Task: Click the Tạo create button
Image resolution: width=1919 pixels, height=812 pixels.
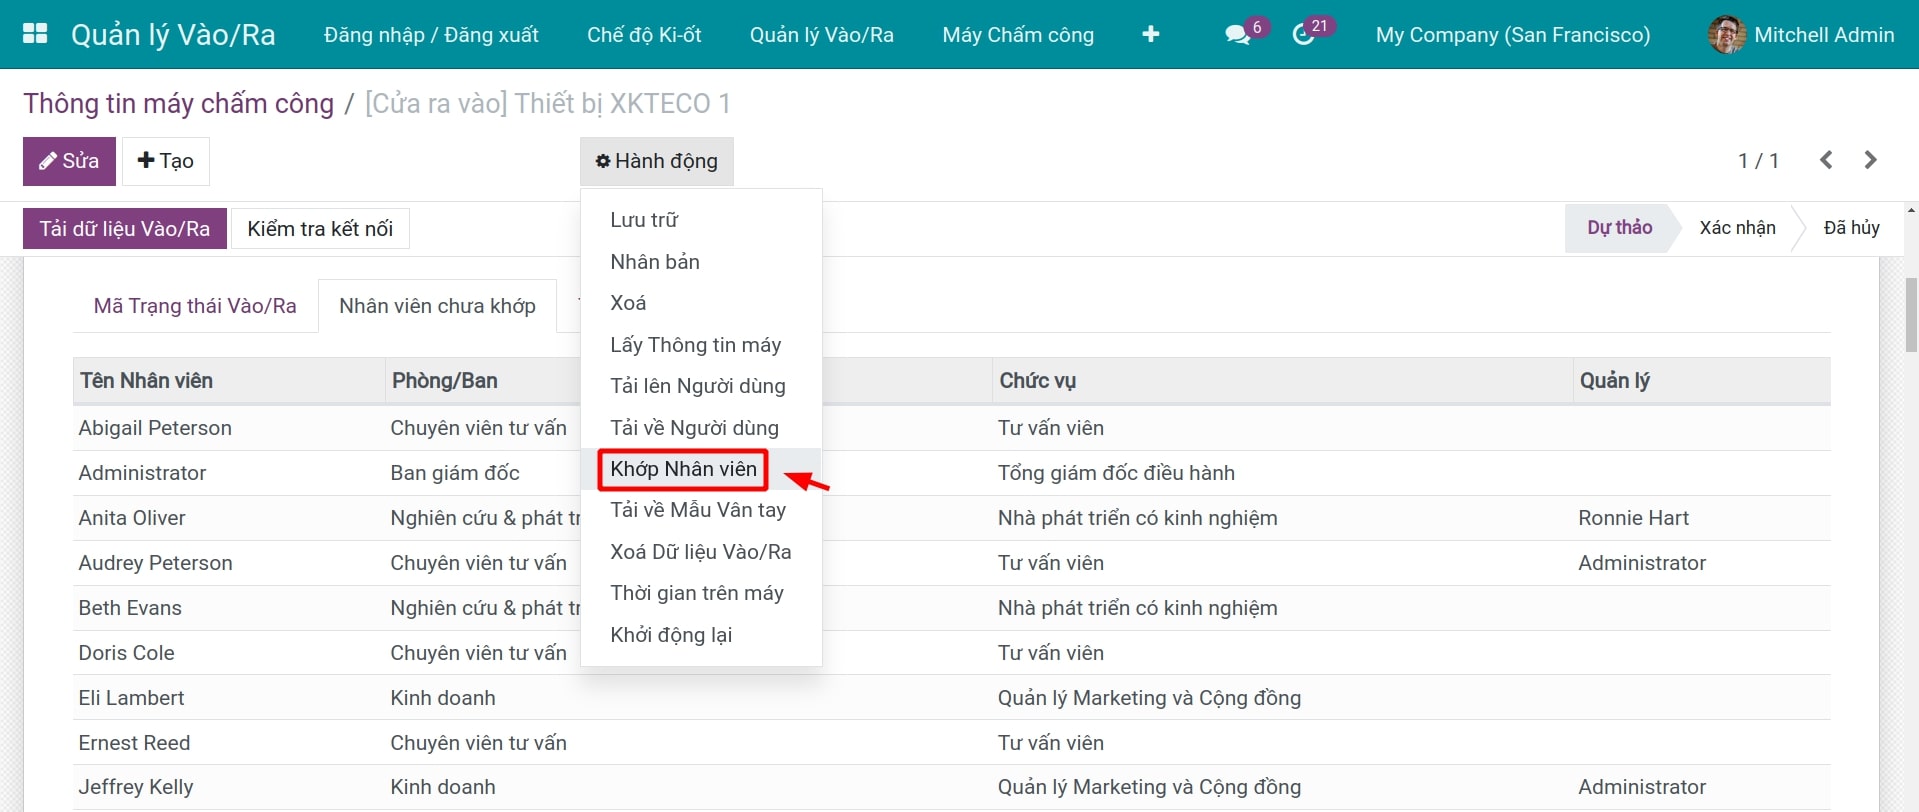Action: [x=166, y=161]
